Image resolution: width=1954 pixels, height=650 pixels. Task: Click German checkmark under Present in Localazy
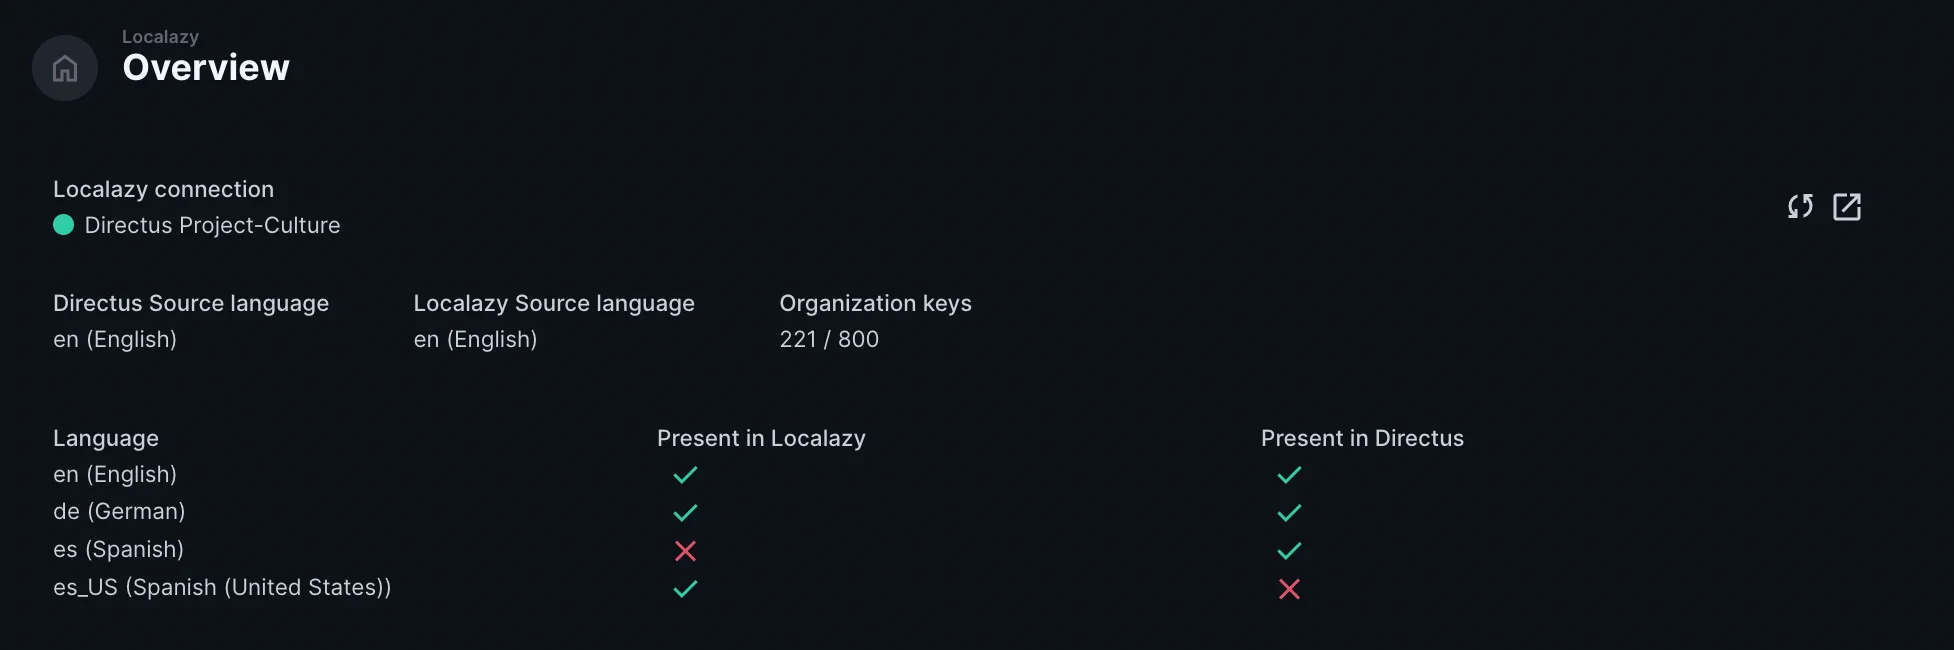coord(685,513)
